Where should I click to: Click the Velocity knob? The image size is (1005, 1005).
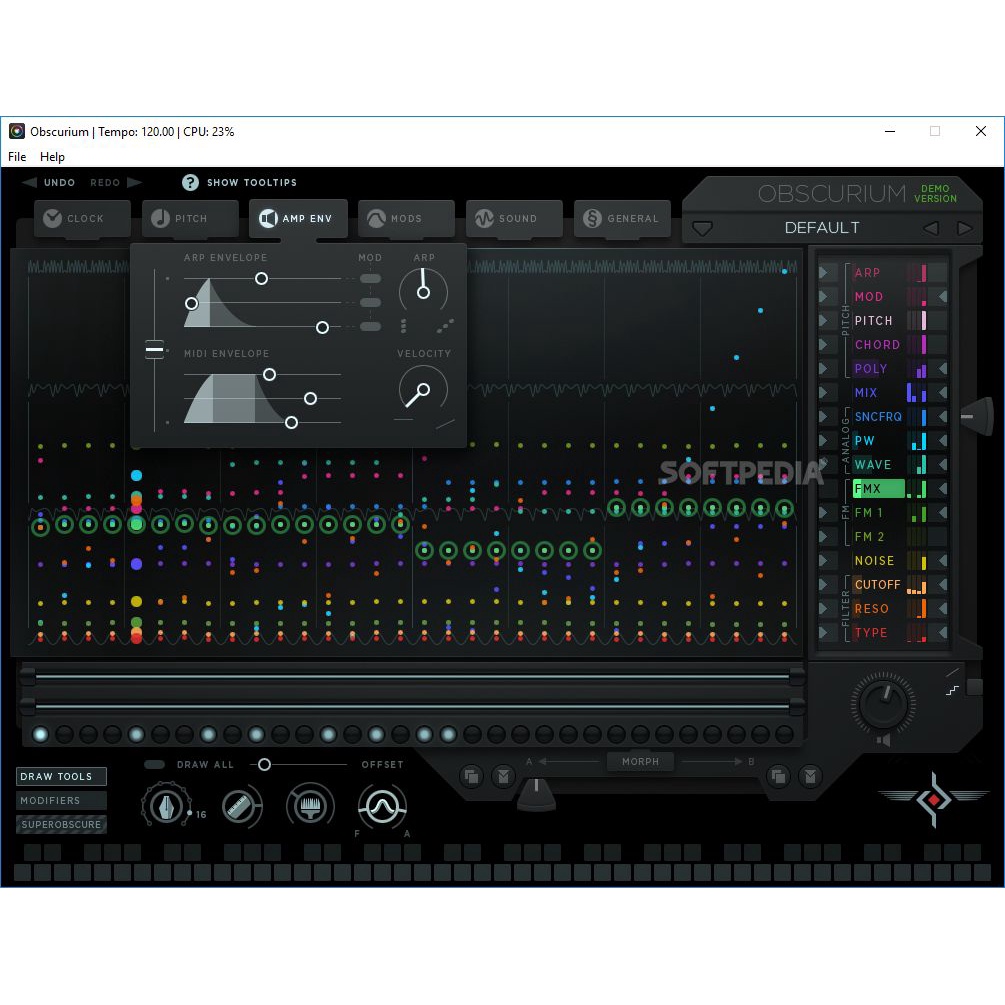coord(423,389)
